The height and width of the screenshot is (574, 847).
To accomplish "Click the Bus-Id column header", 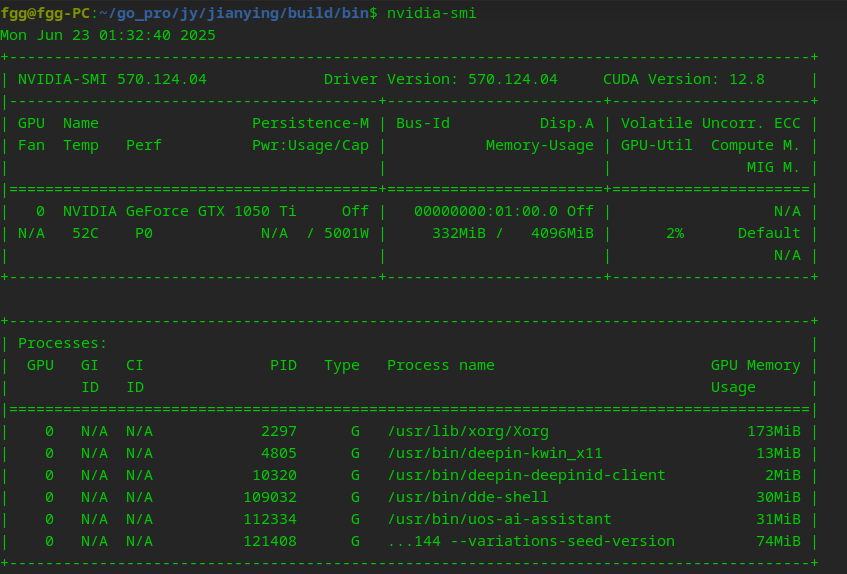I will tap(423, 123).
